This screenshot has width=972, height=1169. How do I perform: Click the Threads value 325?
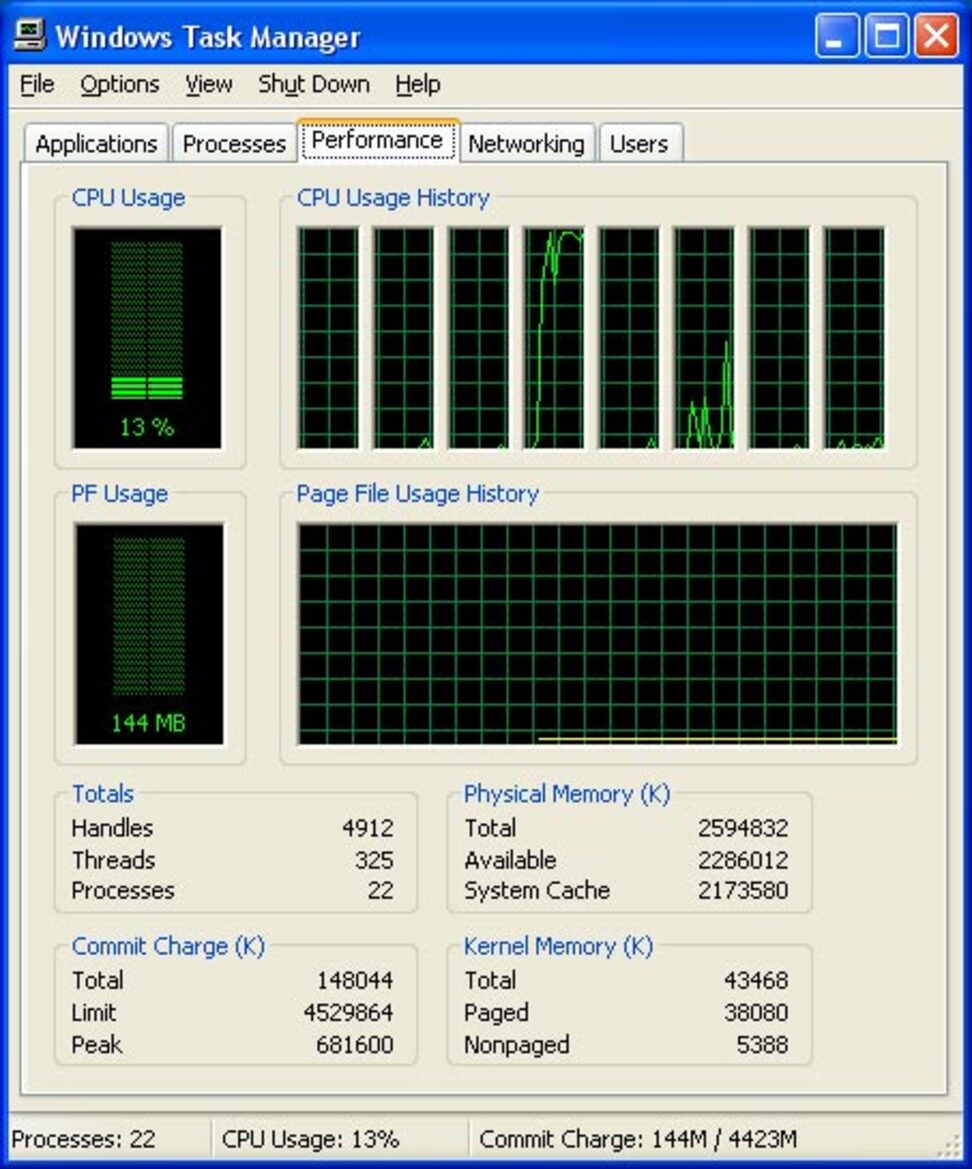373,860
